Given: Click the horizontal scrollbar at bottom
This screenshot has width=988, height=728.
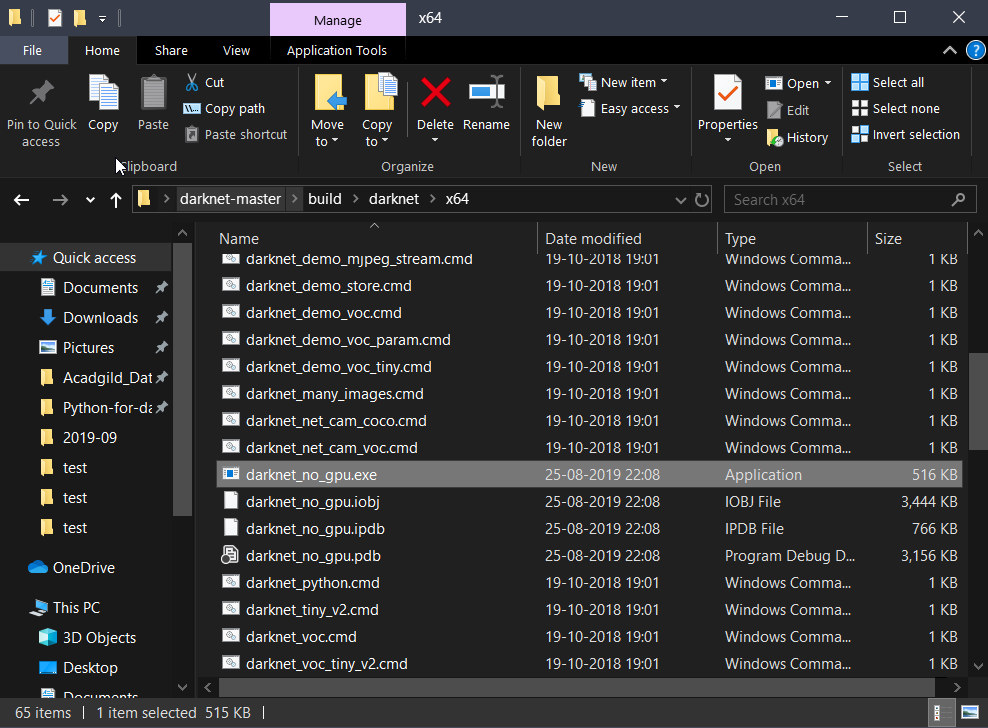Looking at the screenshot, I should pyautogui.click(x=577, y=686).
